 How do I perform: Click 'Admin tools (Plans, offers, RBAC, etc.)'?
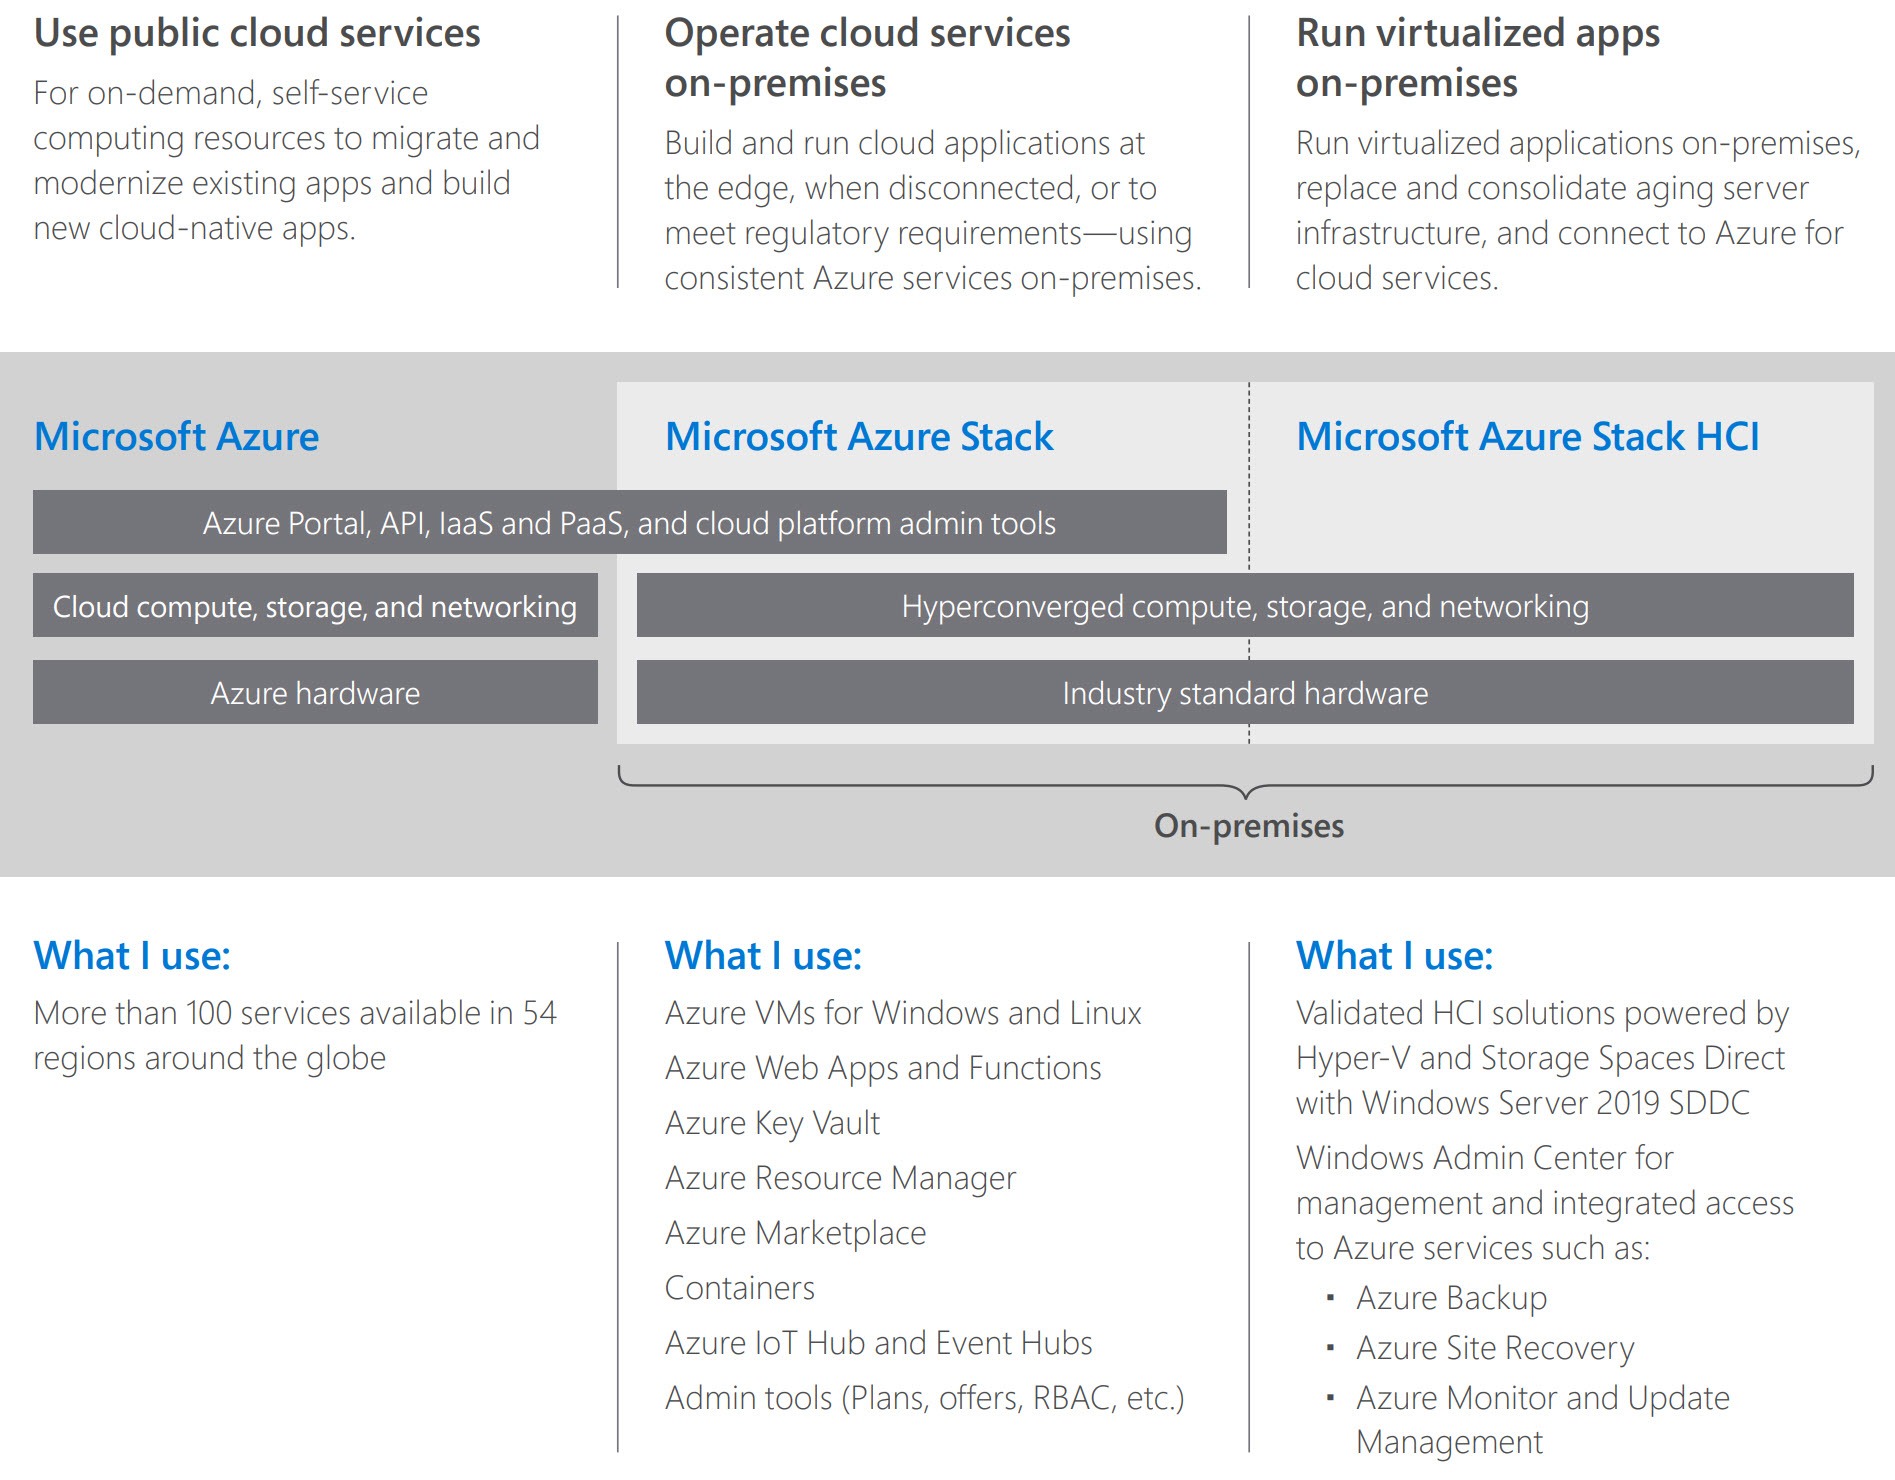coord(924,1398)
